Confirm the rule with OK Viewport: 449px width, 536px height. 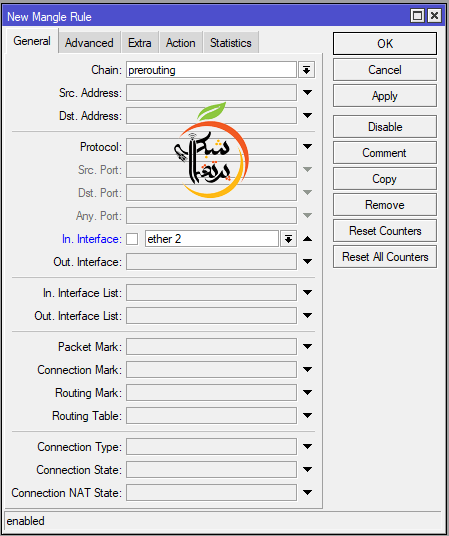point(385,43)
